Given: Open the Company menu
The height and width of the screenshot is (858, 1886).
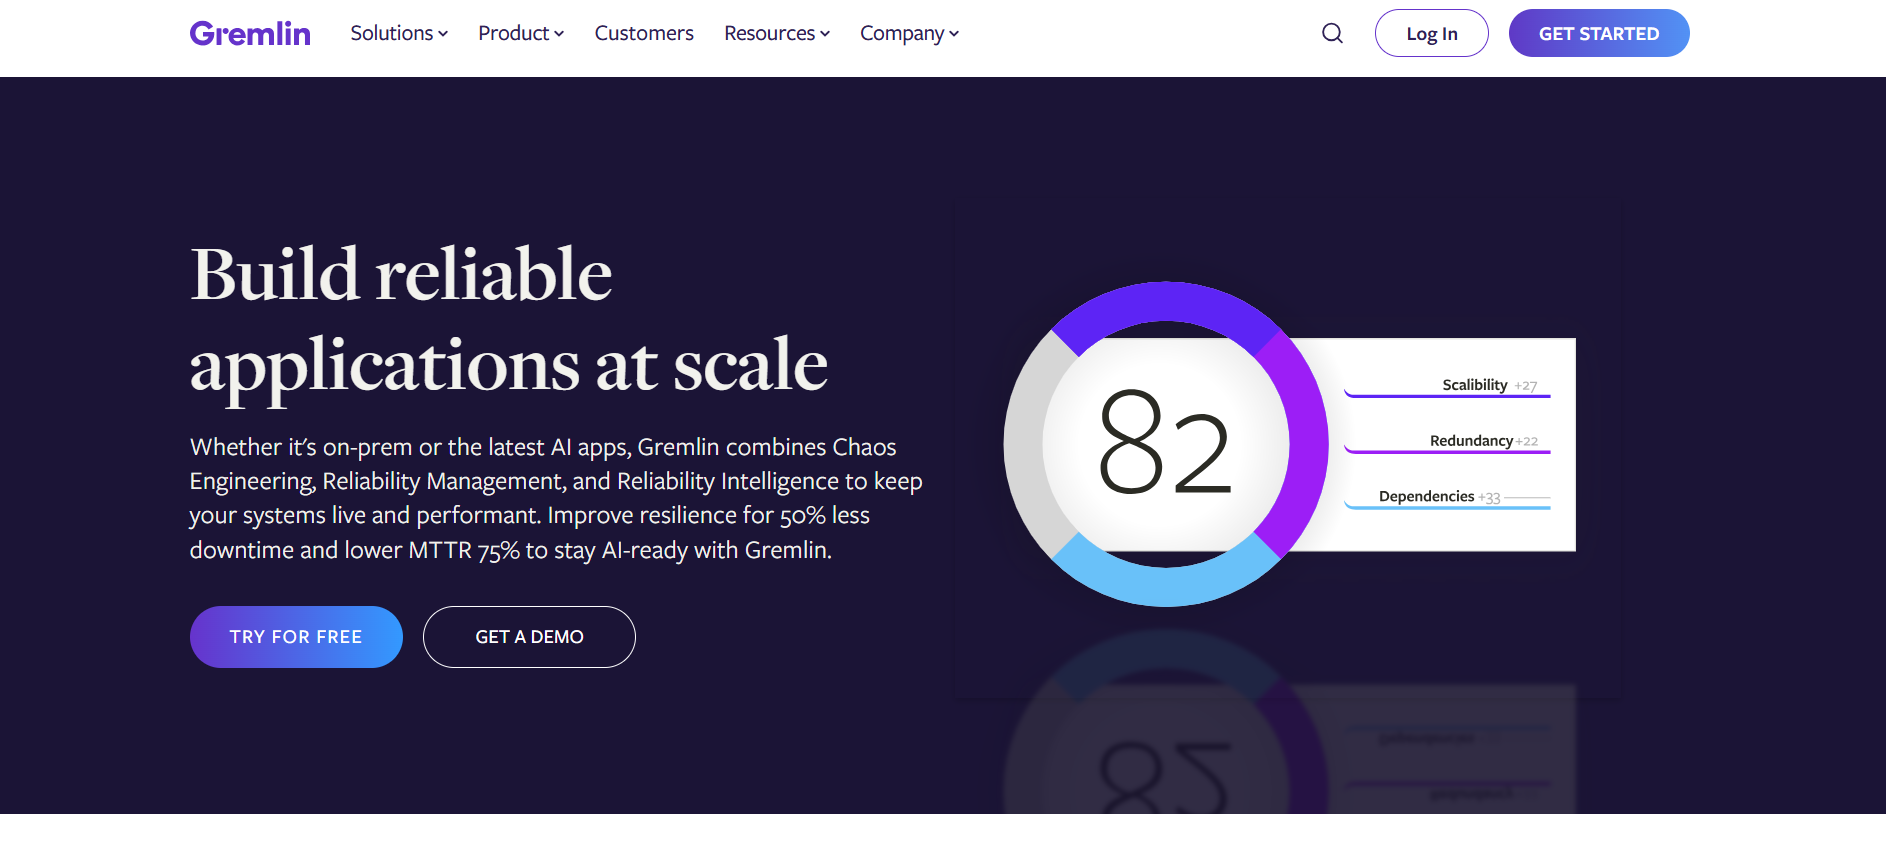Looking at the screenshot, I should click(x=909, y=33).
